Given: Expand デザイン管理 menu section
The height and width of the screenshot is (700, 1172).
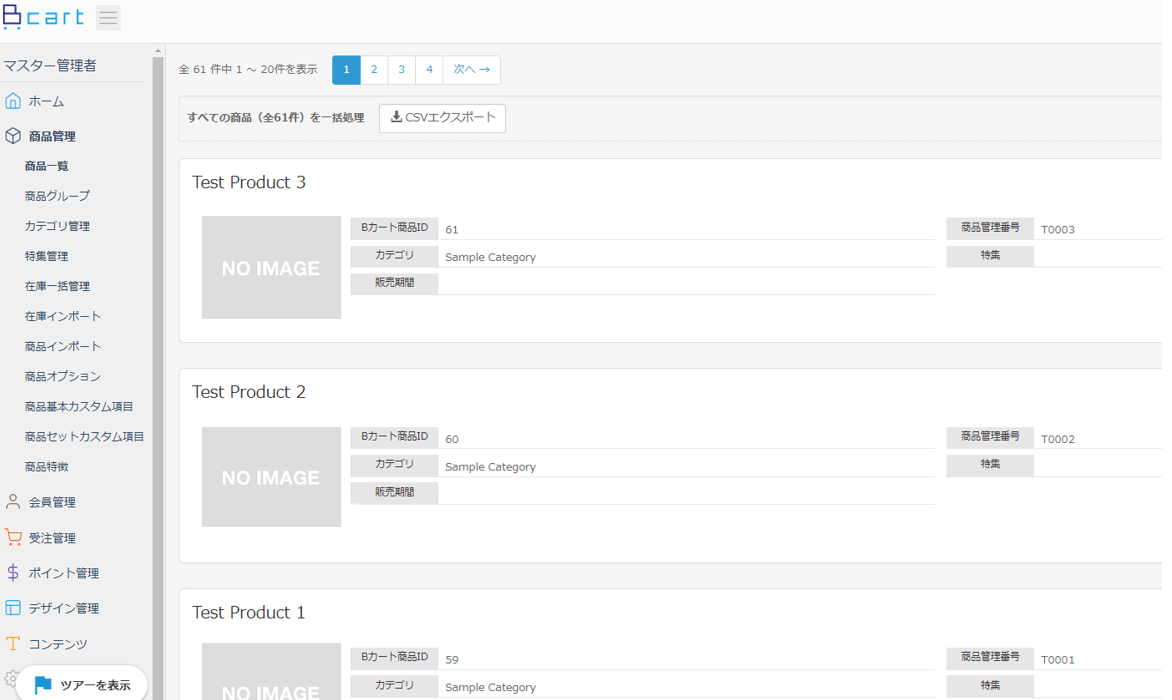Looking at the screenshot, I should (64, 608).
